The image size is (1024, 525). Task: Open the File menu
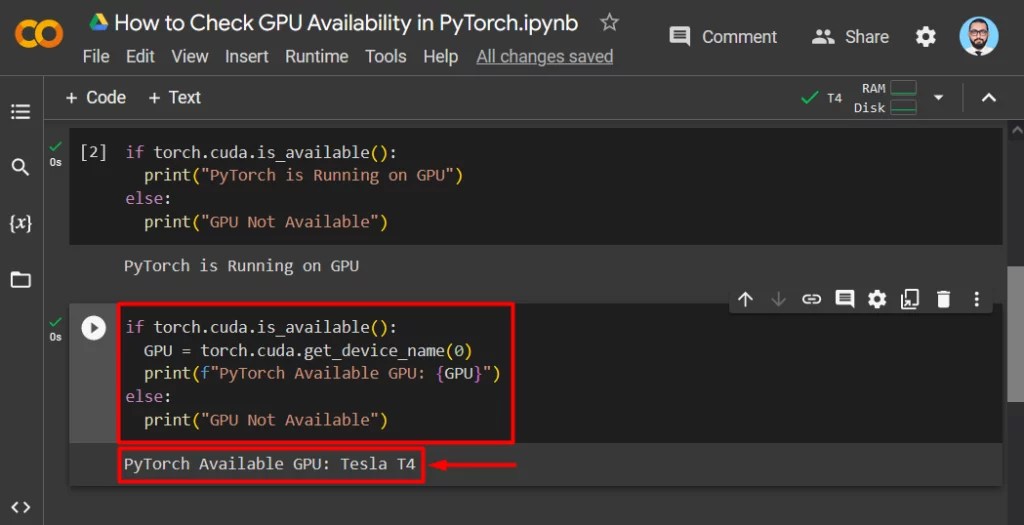[96, 57]
